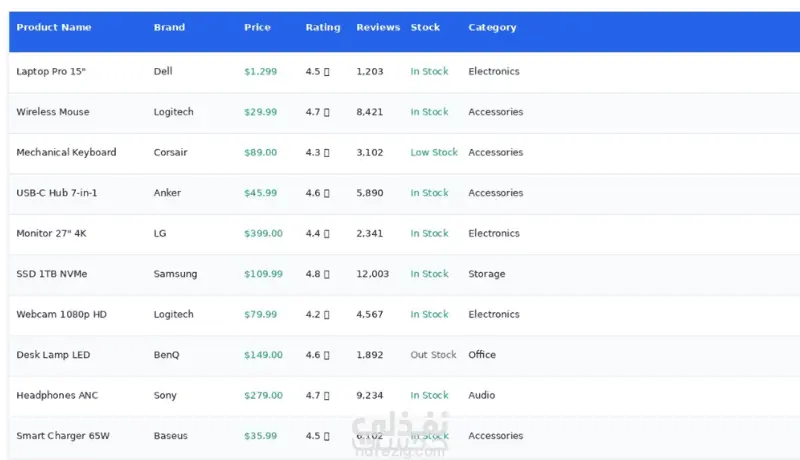Click the 4.2 rating value
This screenshot has width=800, height=460.
[317, 314]
